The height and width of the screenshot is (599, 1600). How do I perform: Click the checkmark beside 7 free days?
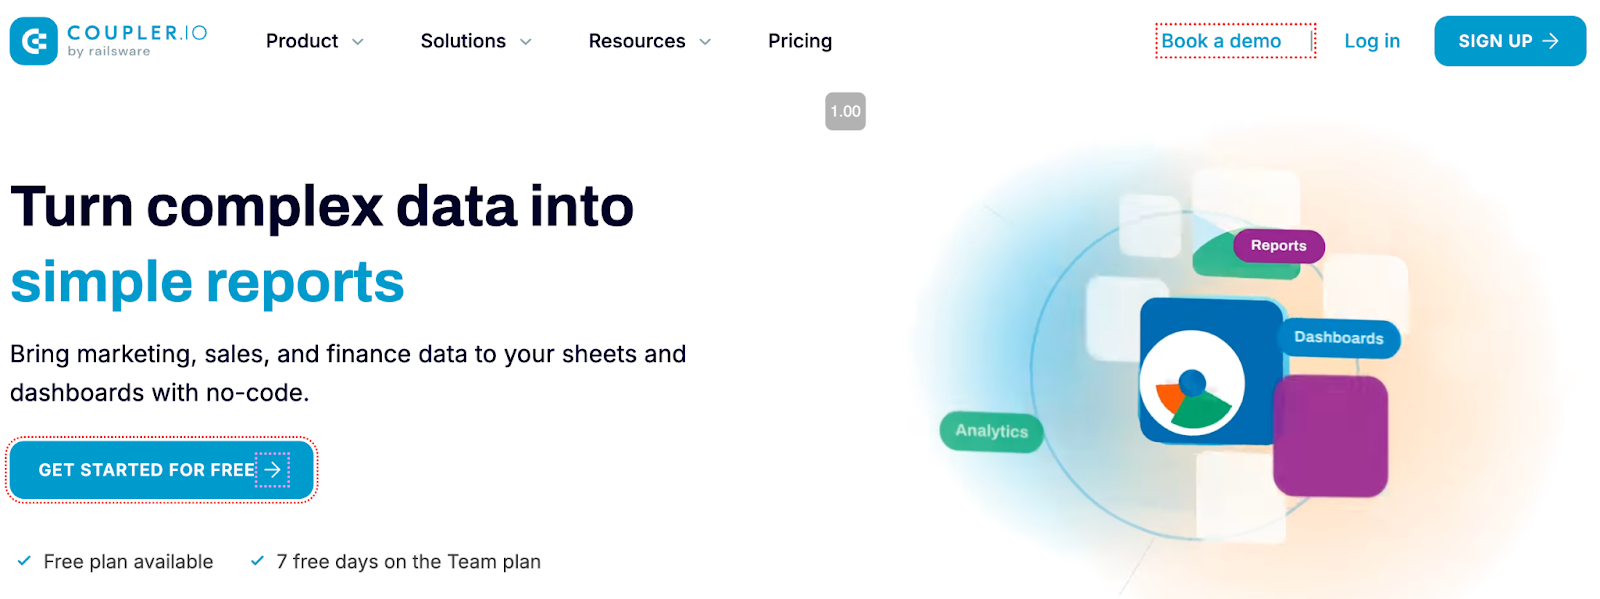257,561
